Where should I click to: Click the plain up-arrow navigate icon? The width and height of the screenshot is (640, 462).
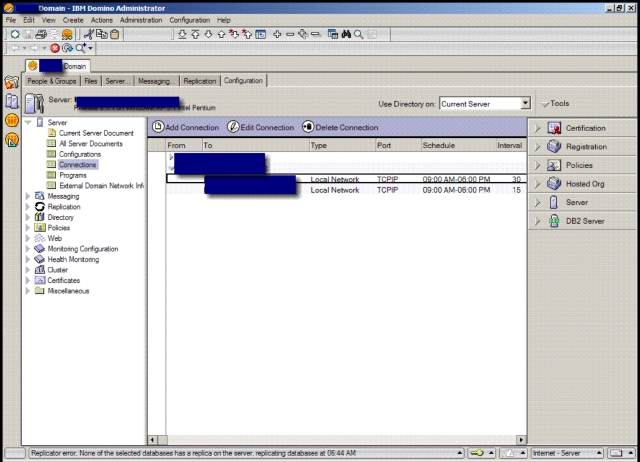click(221, 34)
